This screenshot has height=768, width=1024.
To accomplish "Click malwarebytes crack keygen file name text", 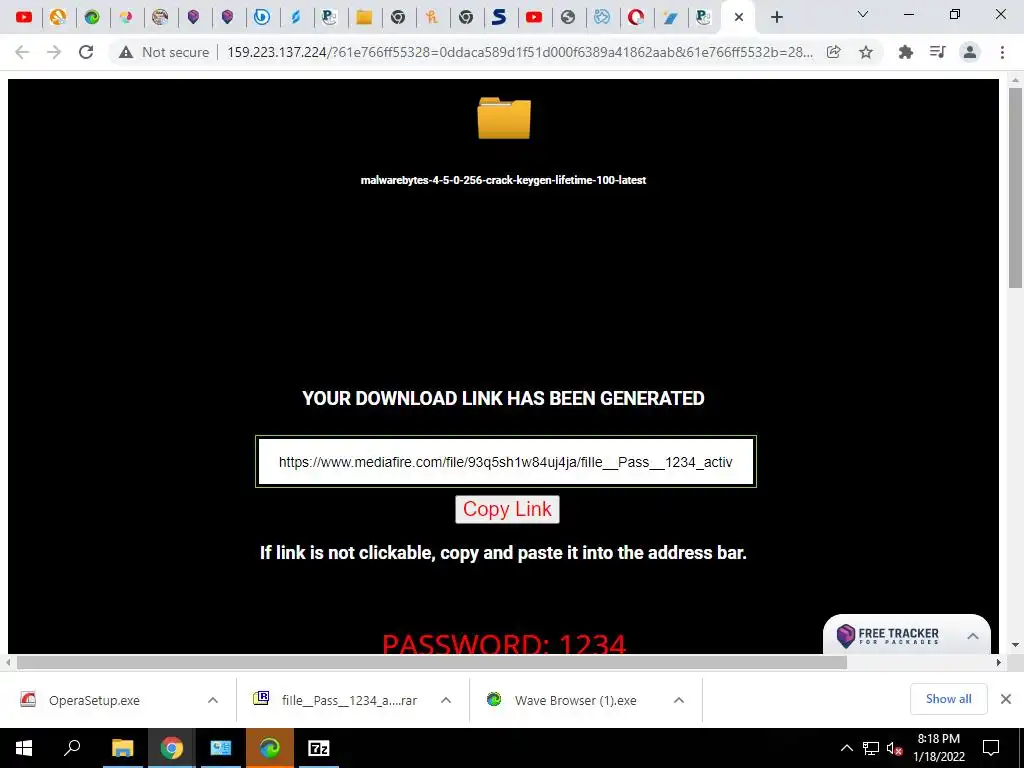I will coord(504,180).
